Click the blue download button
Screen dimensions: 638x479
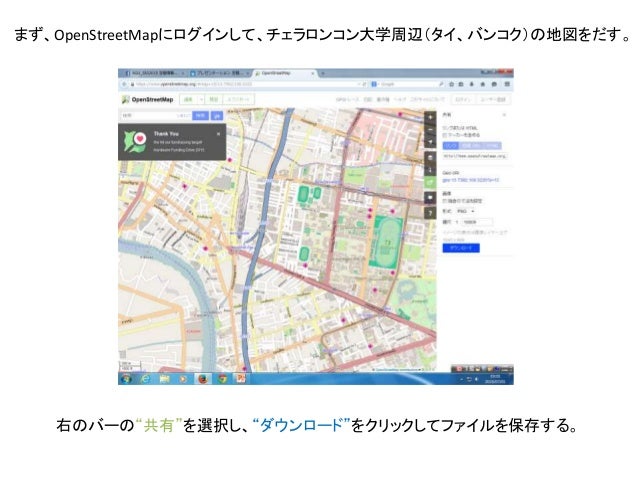(461, 248)
